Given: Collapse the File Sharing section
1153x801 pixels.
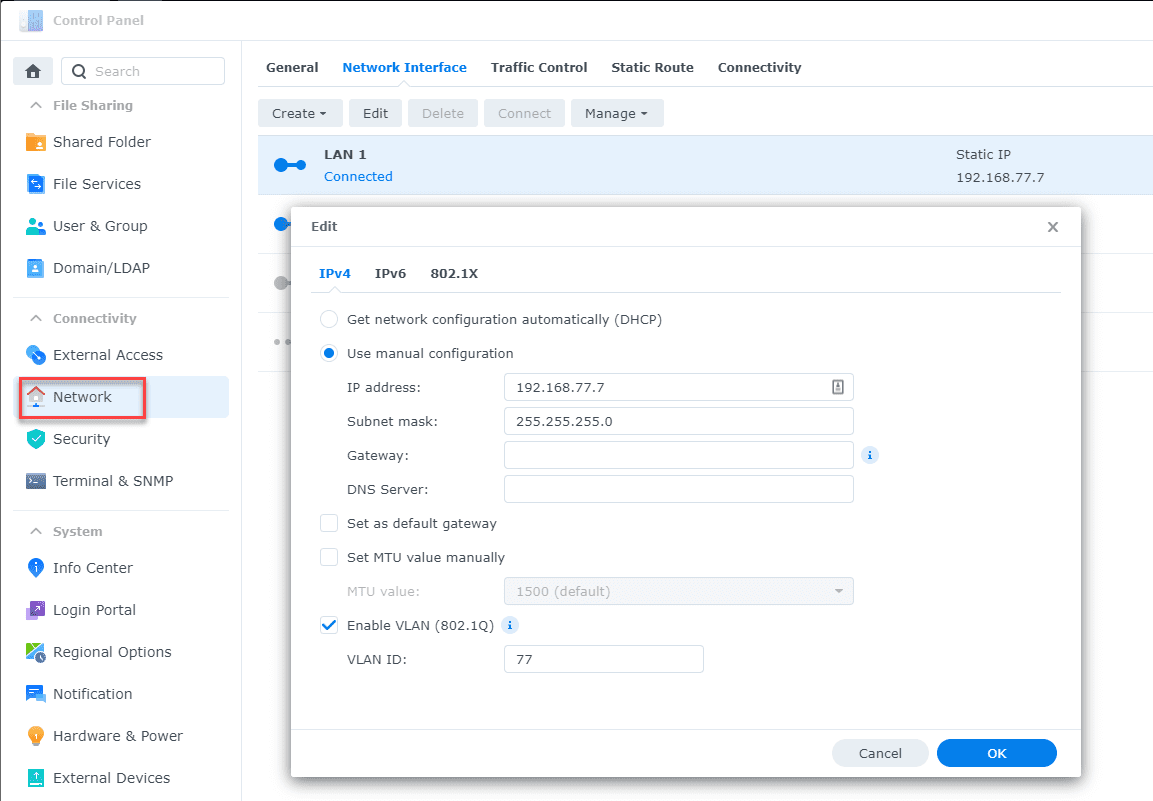Looking at the screenshot, I should click(35, 106).
